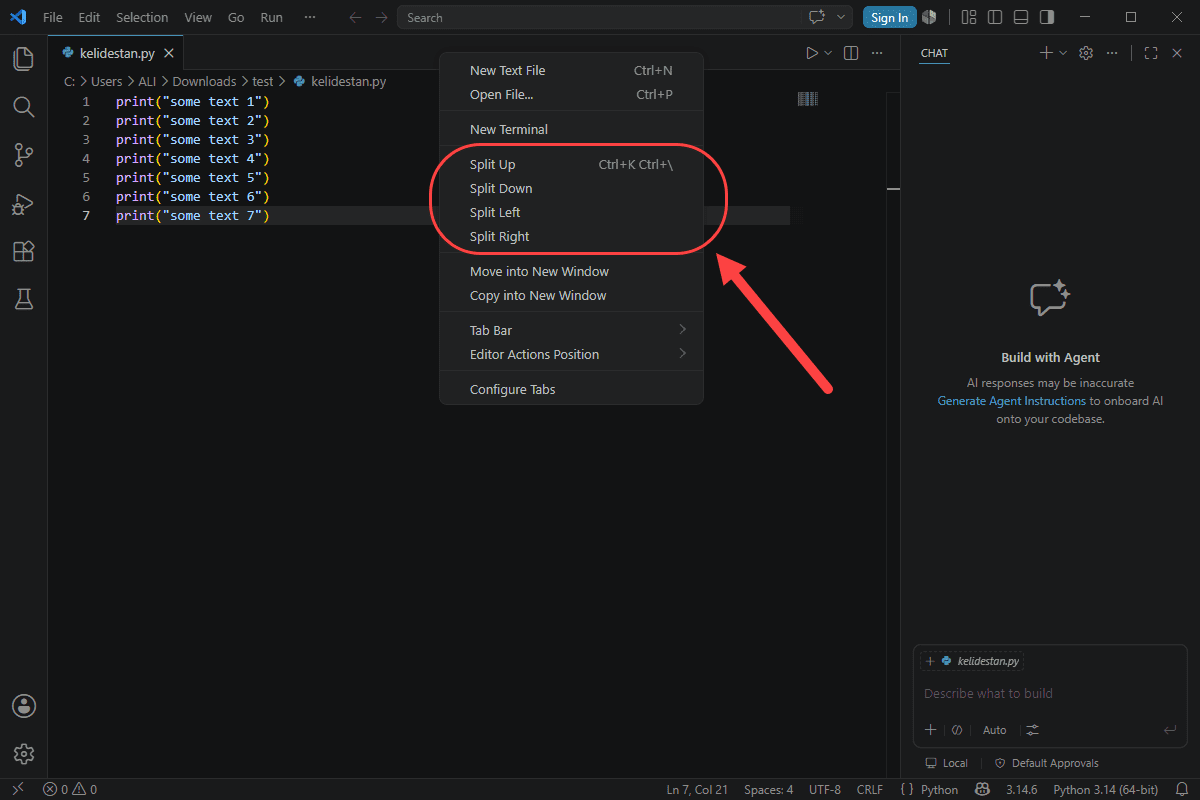The image size is (1200, 800).
Task: Toggle the bottom panel layout button
Action: point(1020,17)
